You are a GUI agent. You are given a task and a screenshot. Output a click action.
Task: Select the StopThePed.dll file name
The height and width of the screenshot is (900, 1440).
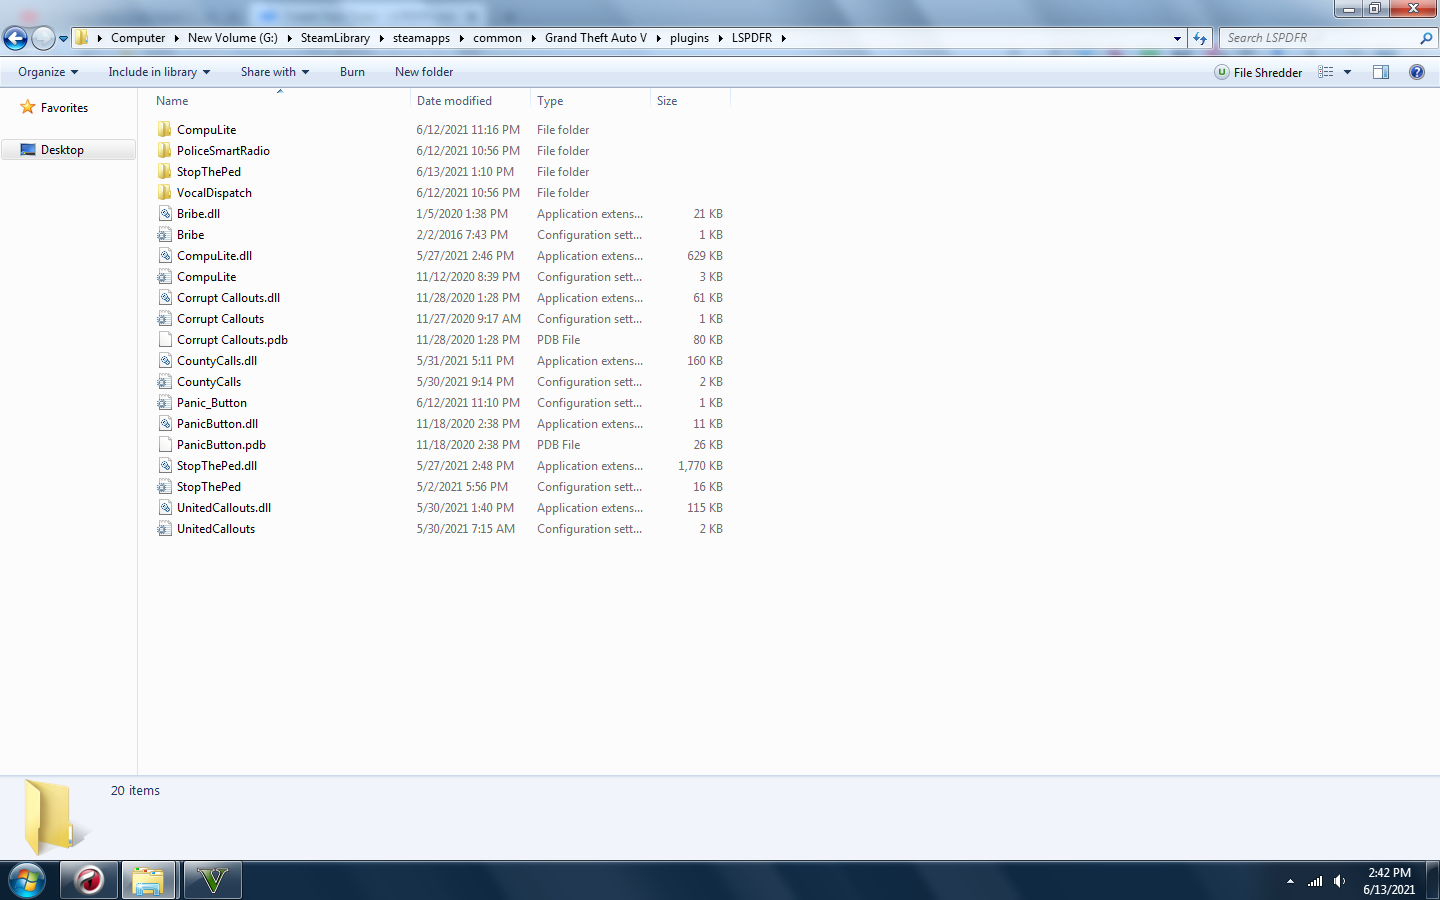(x=217, y=466)
